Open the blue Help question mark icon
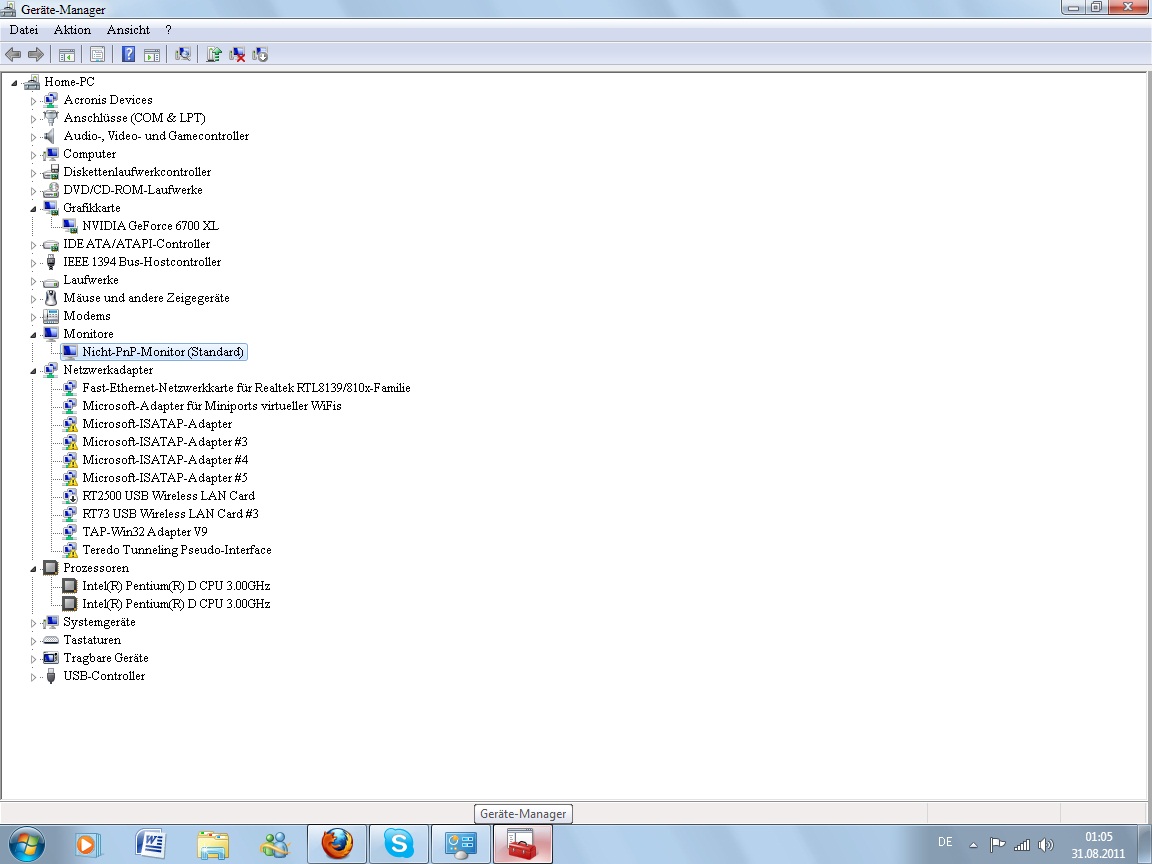The image size is (1152, 864). coord(129,54)
